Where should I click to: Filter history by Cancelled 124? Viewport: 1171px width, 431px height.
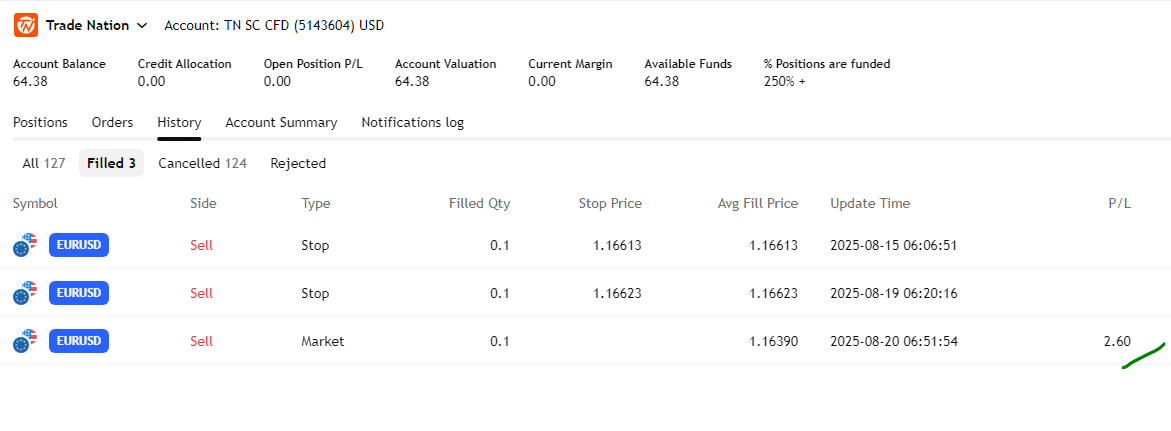coord(202,163)
